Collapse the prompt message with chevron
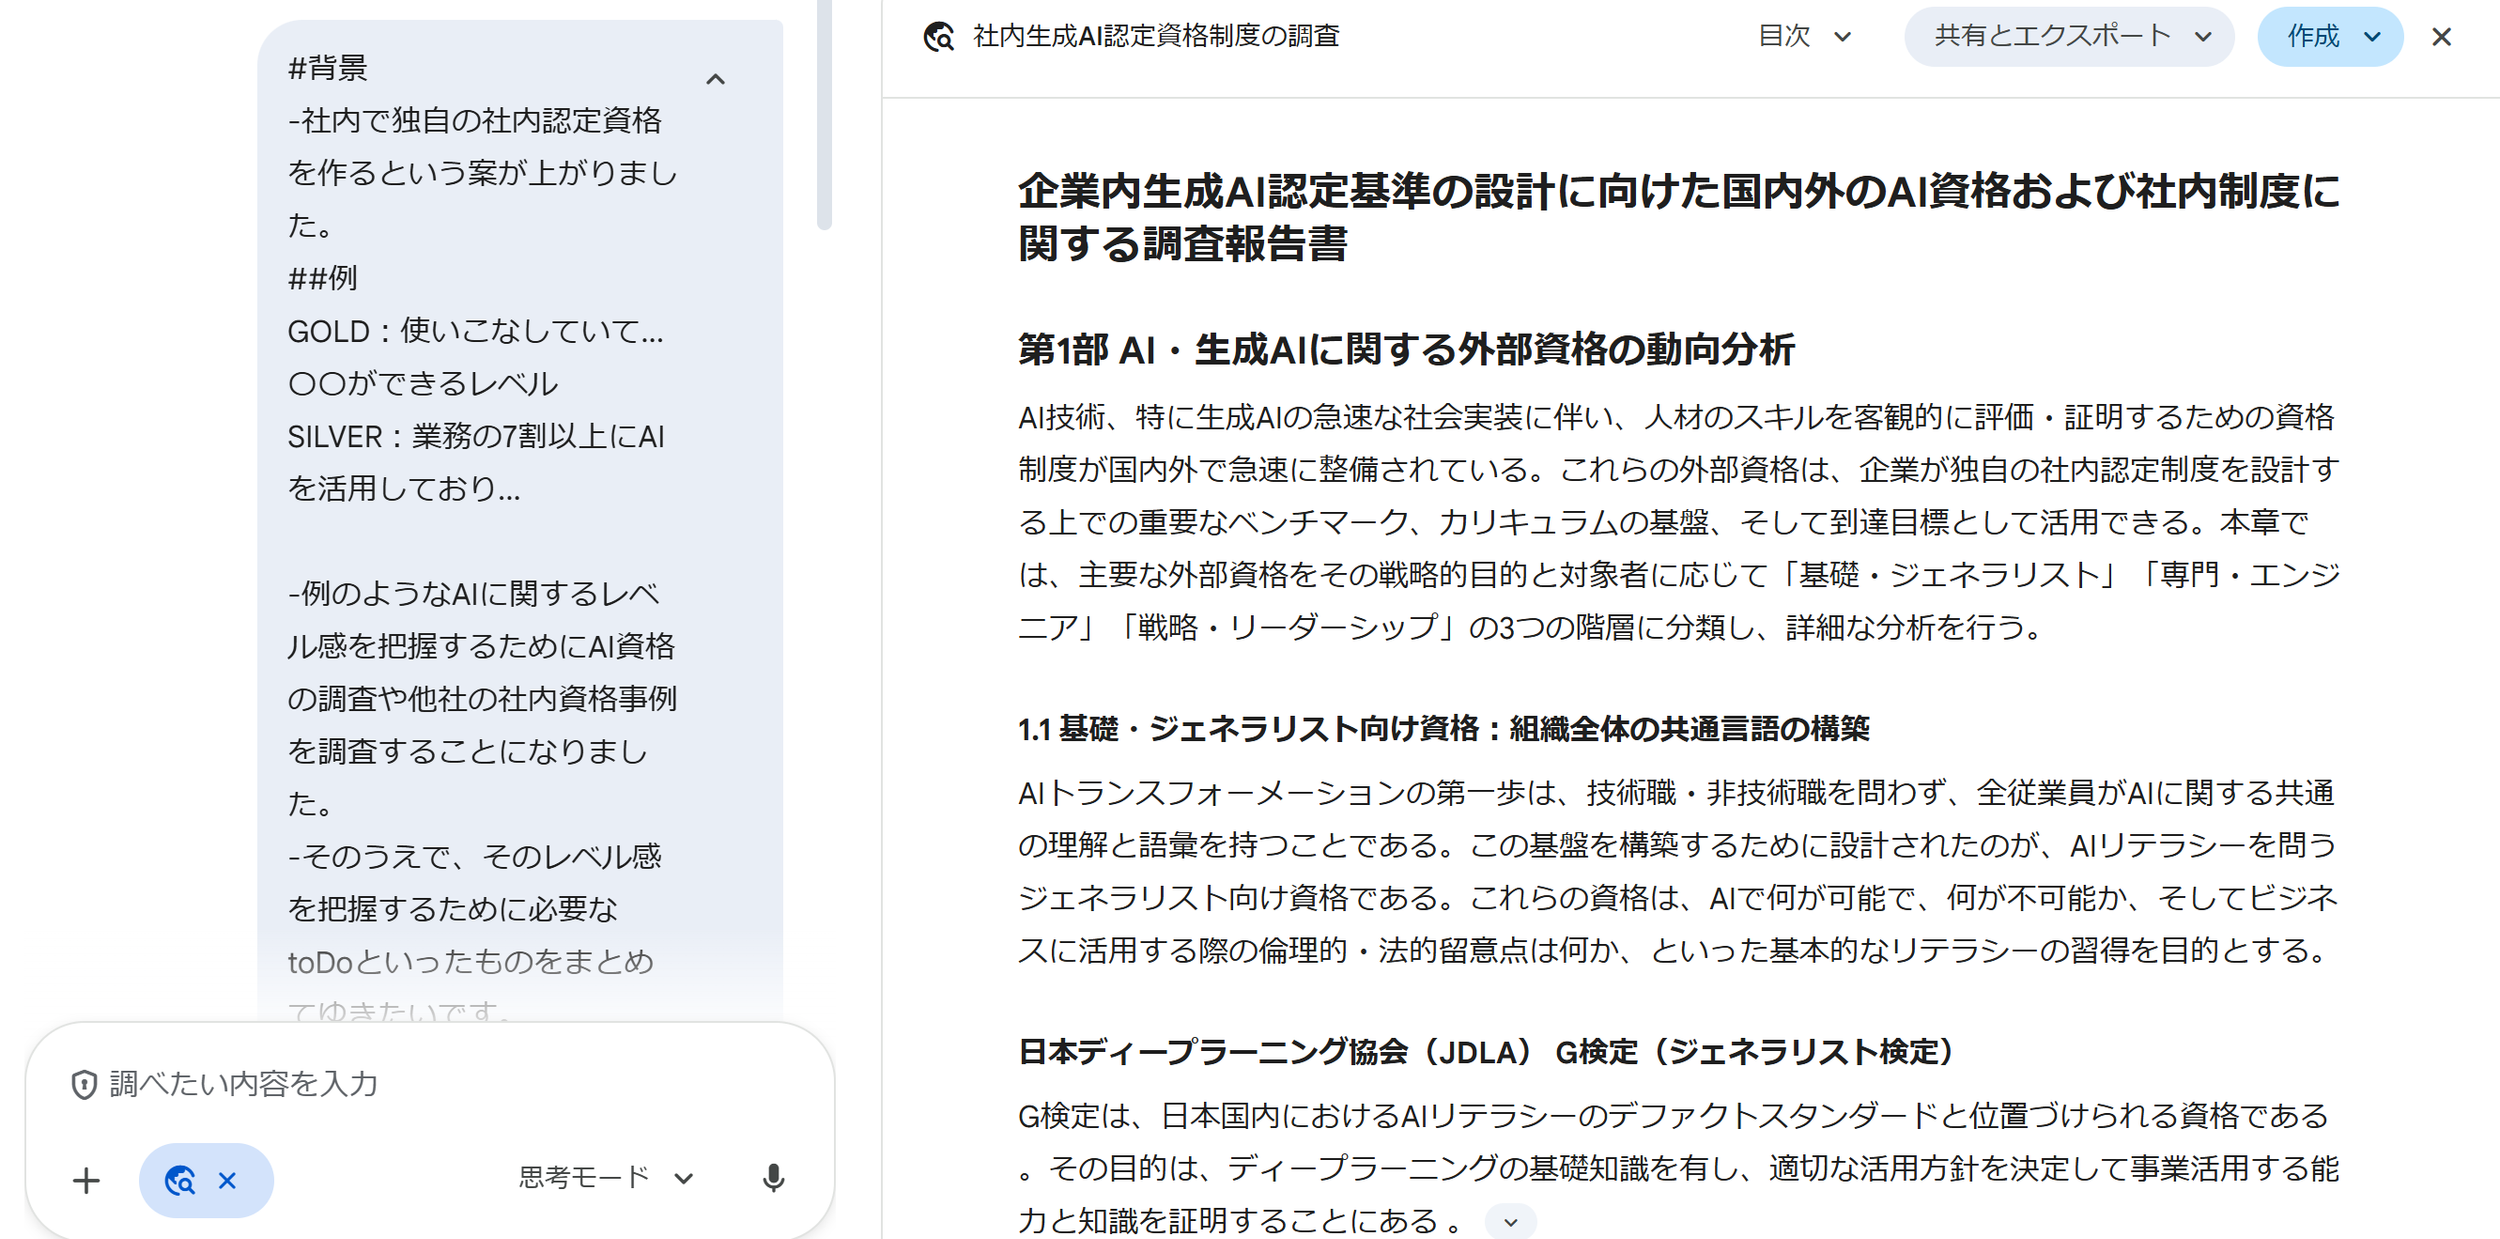This screenshot has height=1239, width=2500. 715,79
